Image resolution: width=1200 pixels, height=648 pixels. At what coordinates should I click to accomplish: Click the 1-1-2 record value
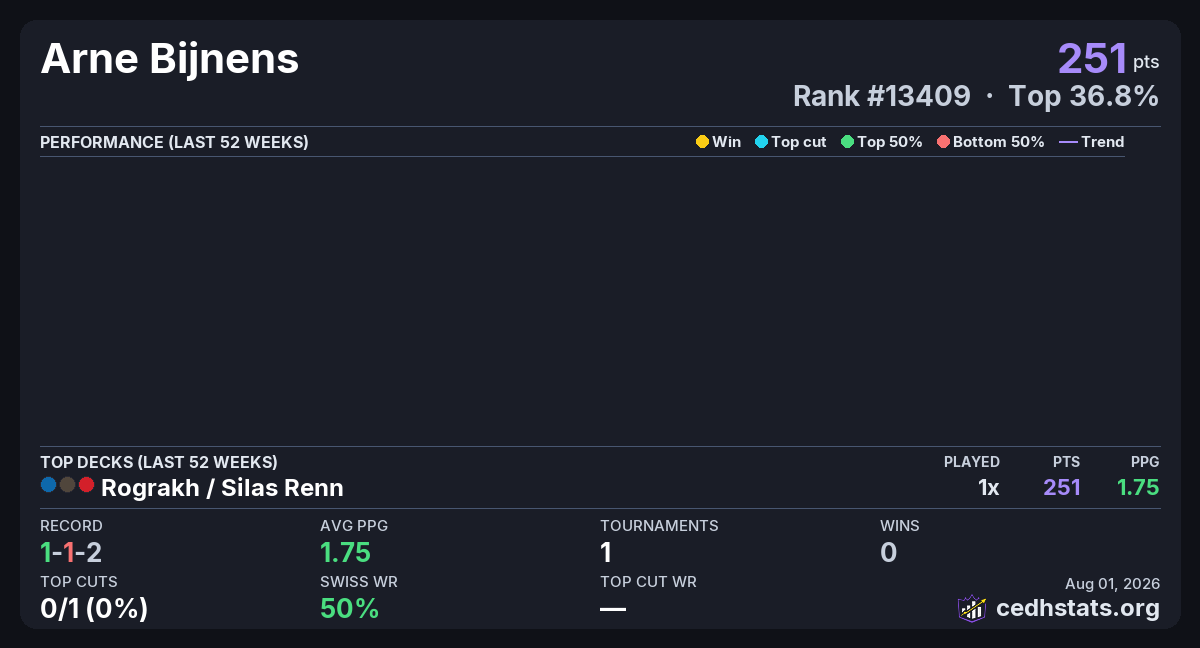pos(71,552)
